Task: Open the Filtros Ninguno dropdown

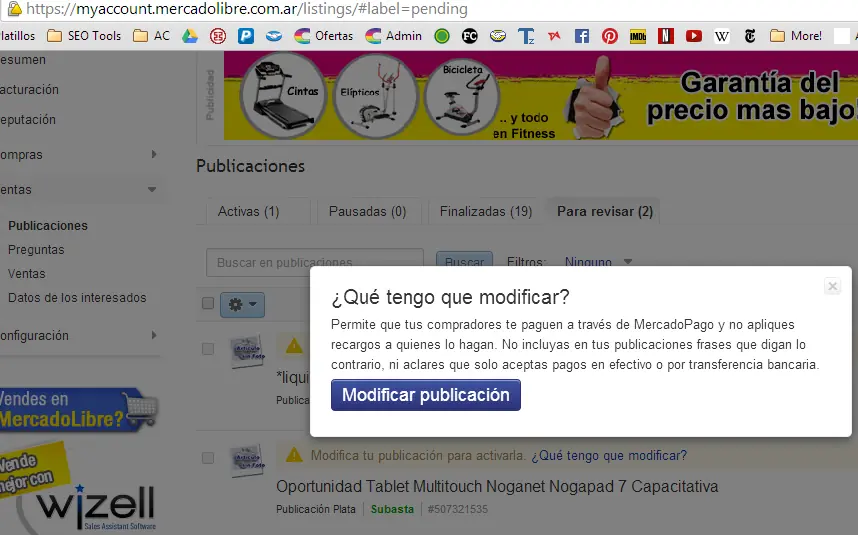Action: [598, 262]
